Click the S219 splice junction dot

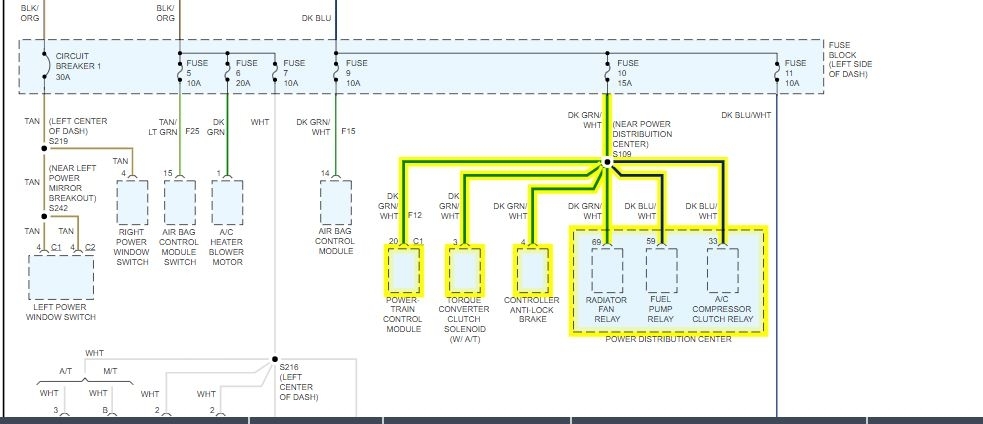tap(44, 149)
